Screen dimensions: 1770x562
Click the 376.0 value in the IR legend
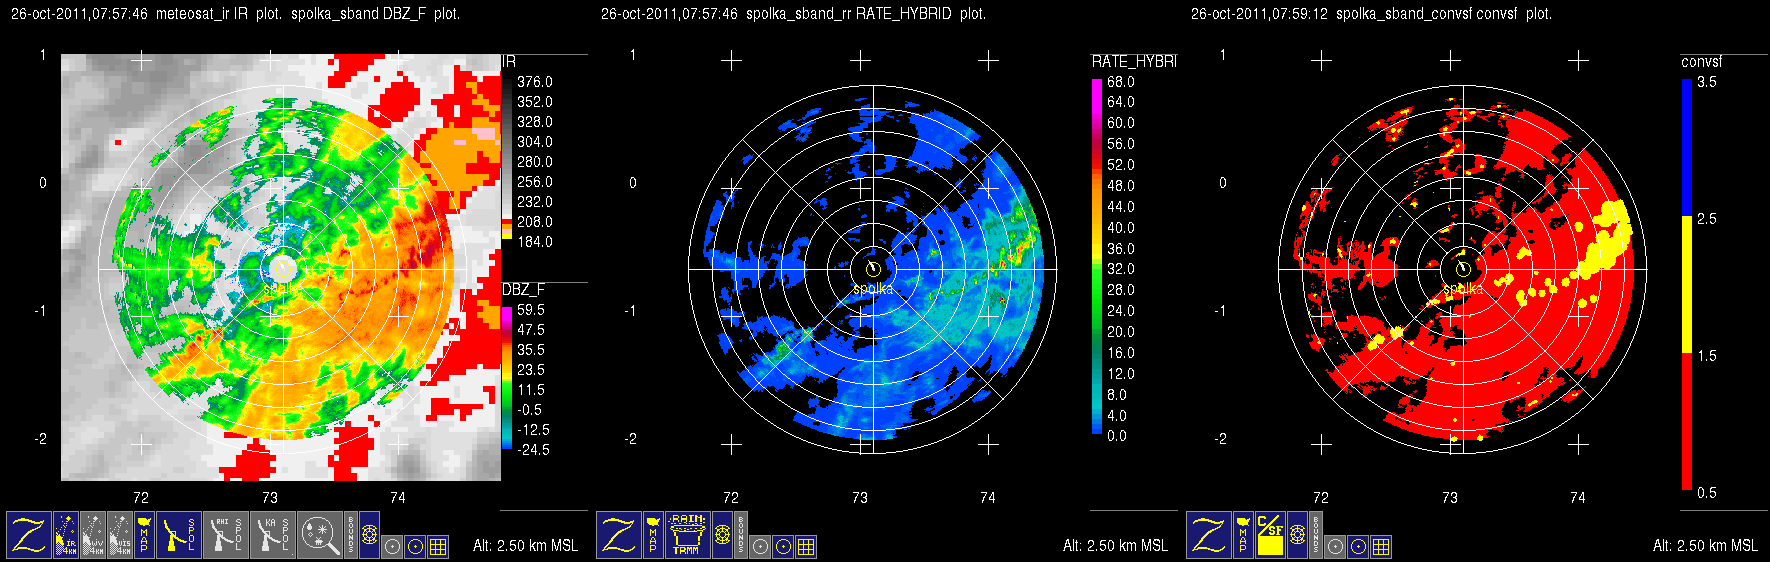[534, 82]
